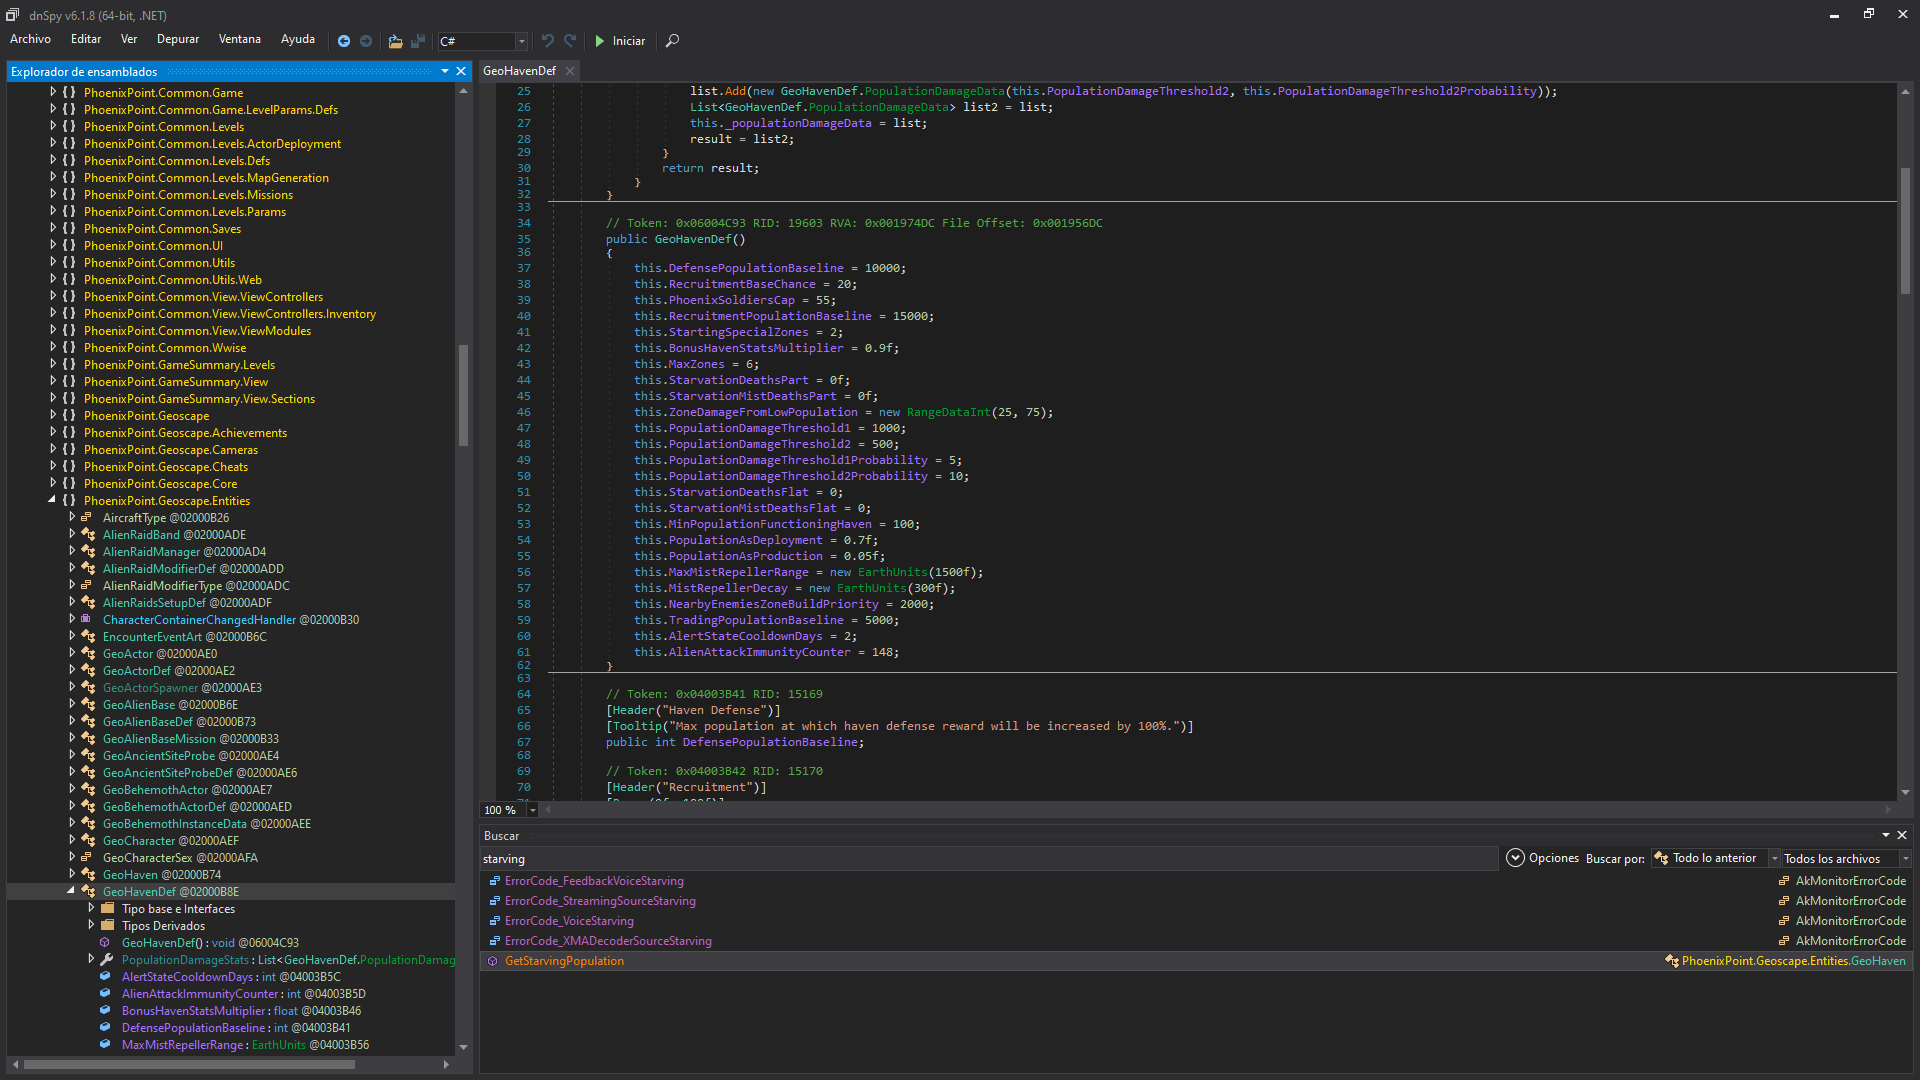
Task: Open the Buscar panel options dropdown arrow
Action: pyautogui.click(x=1886, y=835)
